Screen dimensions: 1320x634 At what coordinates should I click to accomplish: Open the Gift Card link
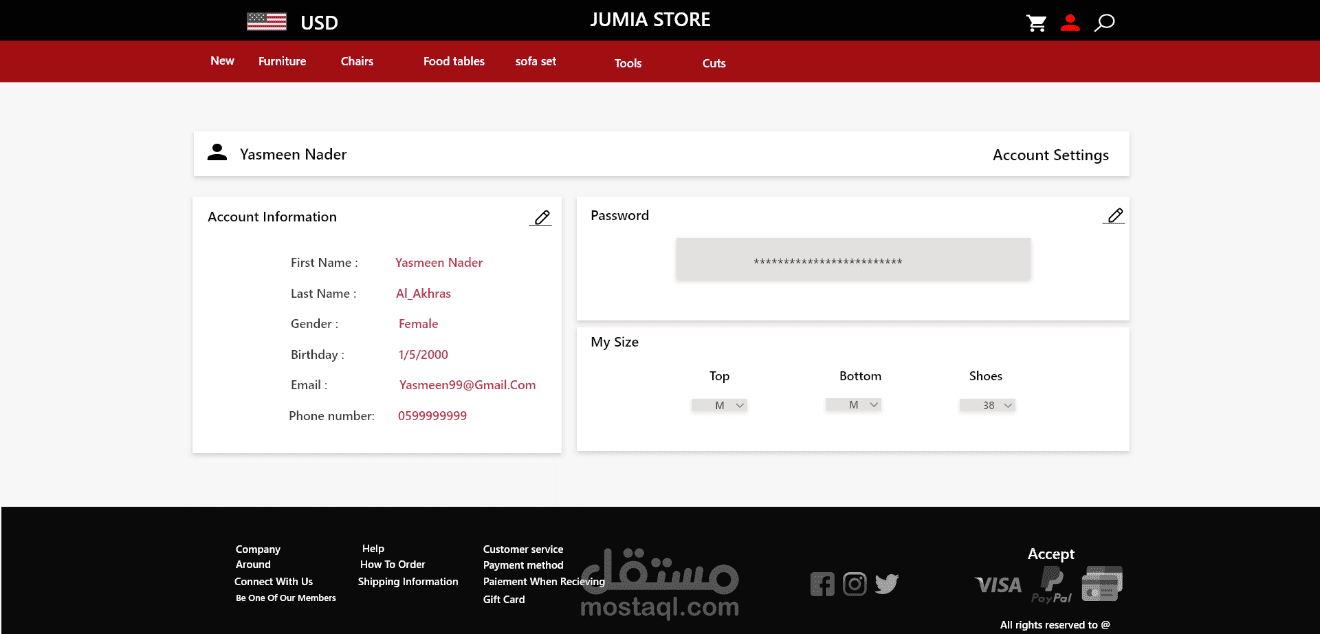tap(504, 599)
